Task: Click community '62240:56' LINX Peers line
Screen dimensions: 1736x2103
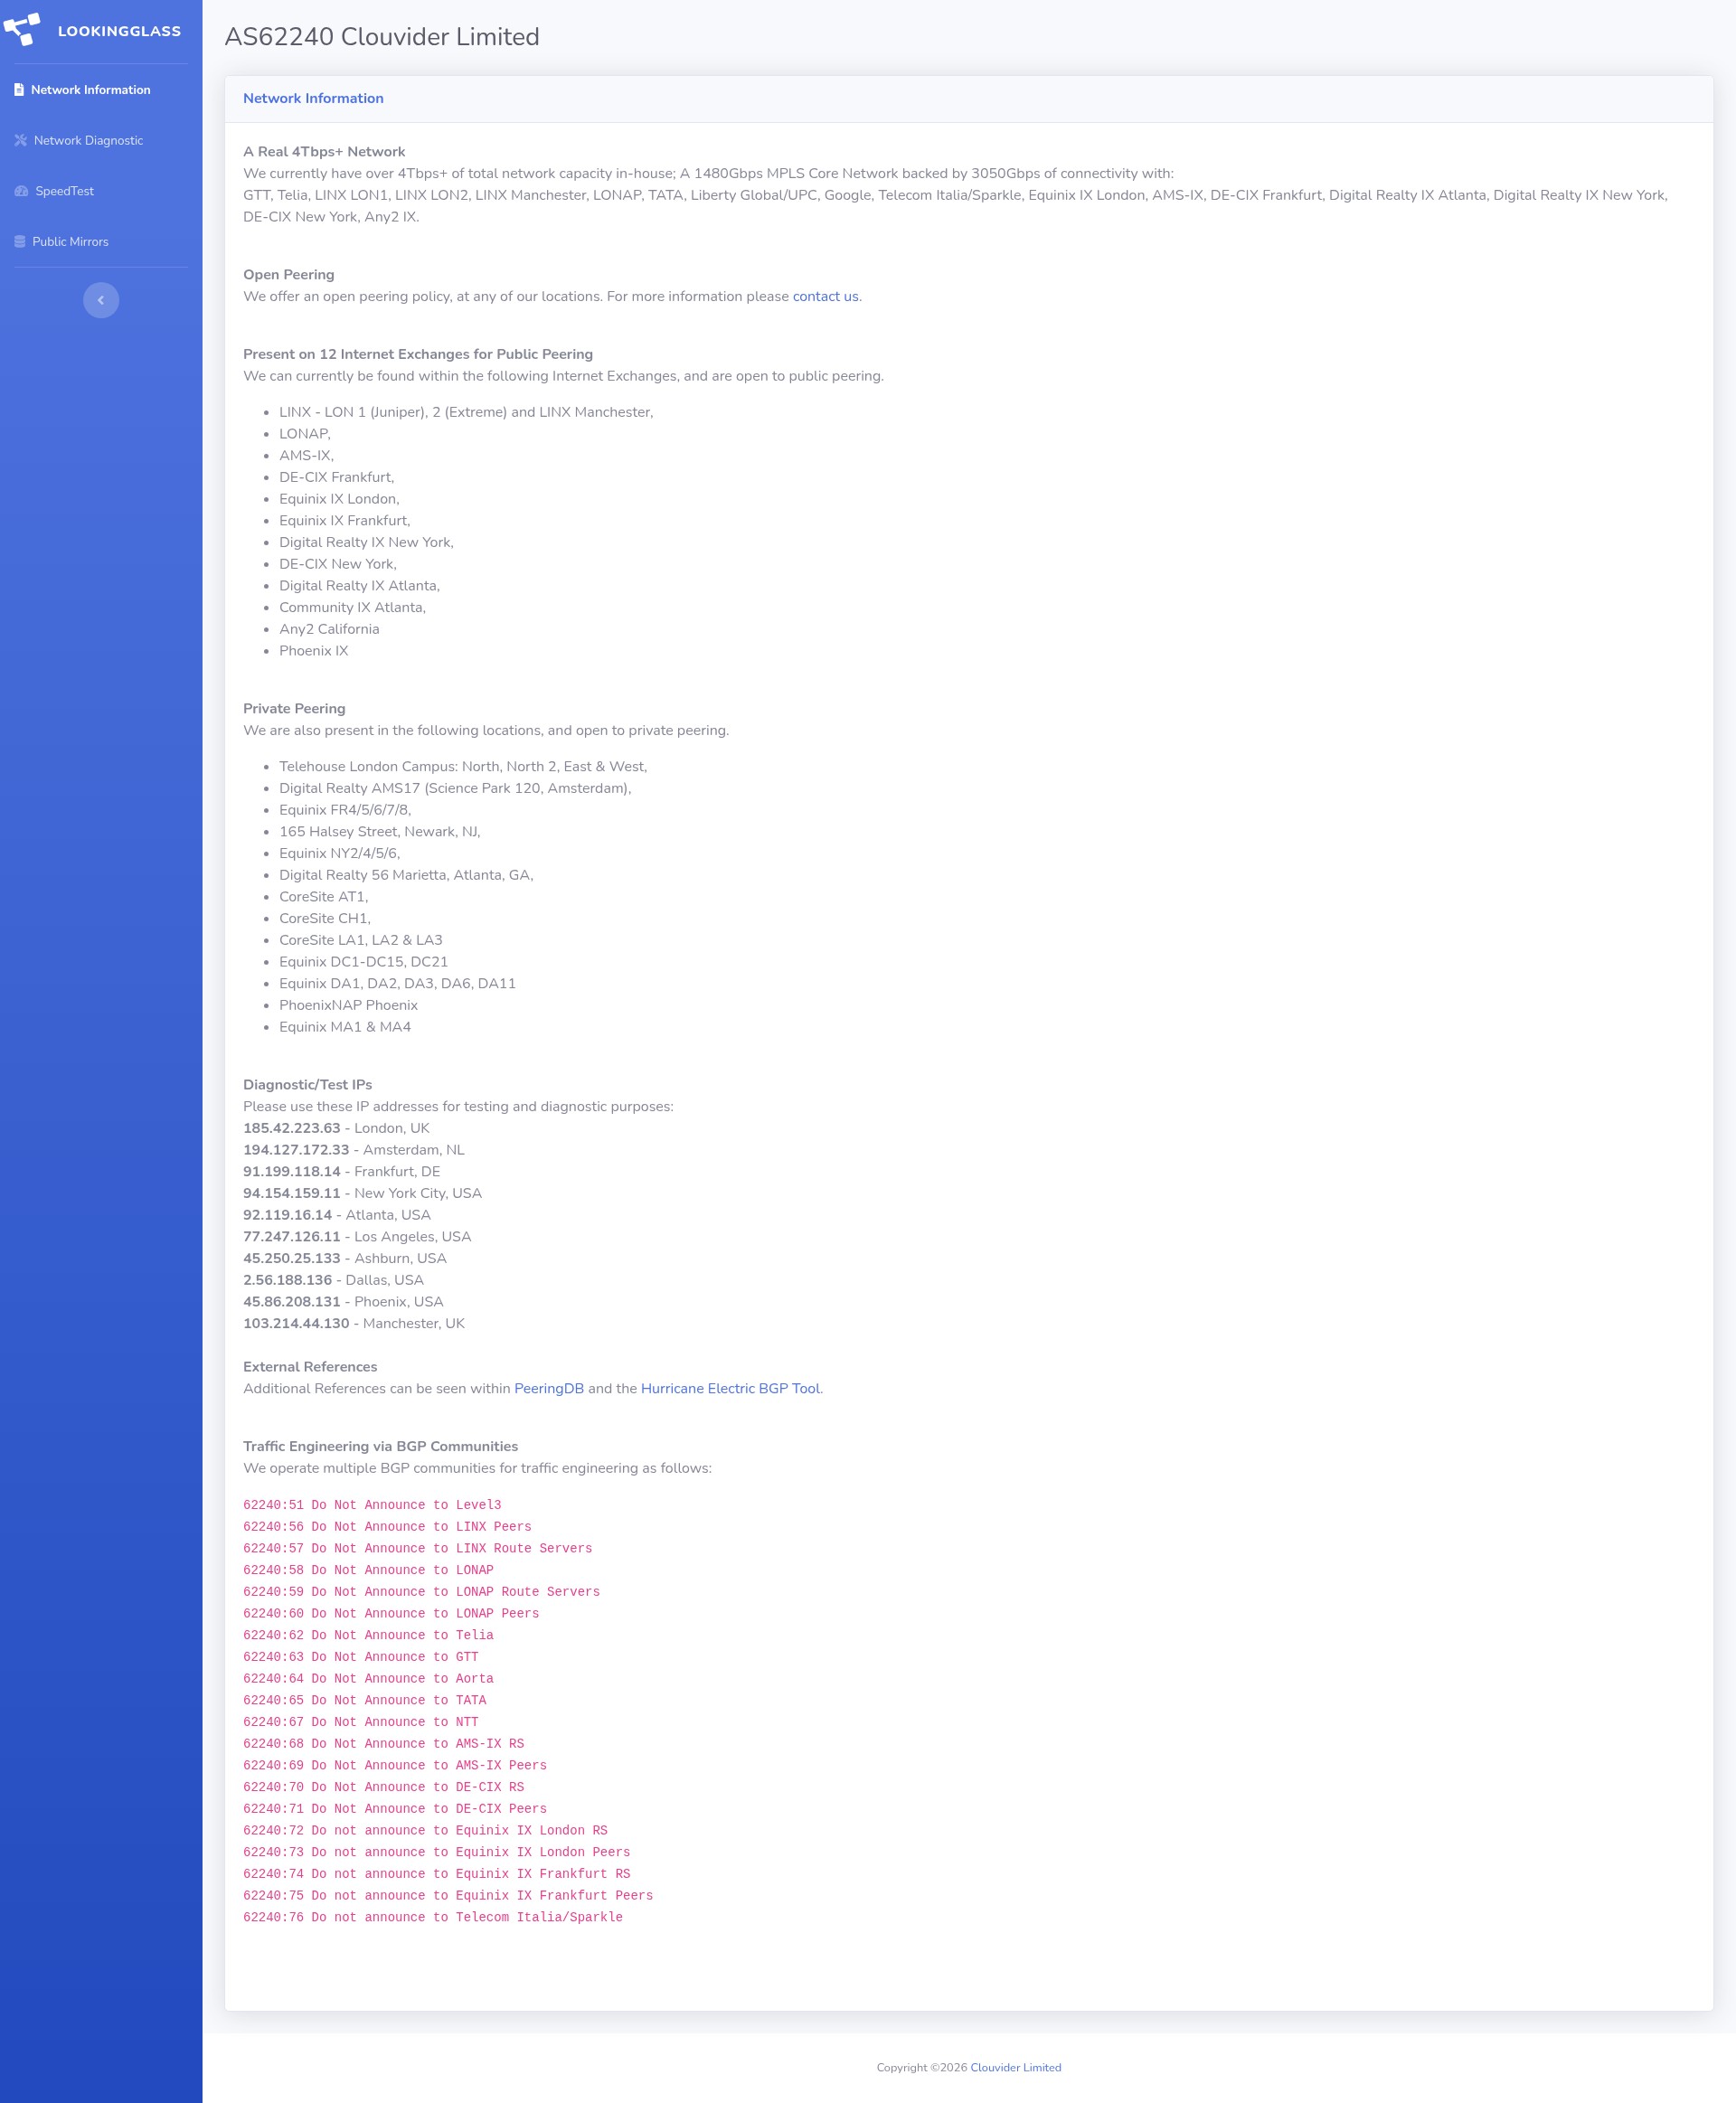Action: (387, 1527)
